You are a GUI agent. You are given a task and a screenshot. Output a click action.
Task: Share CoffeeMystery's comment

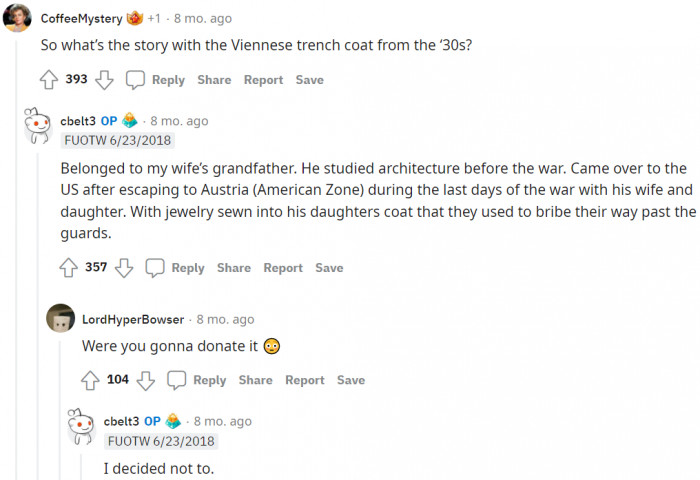coord(214,80)
